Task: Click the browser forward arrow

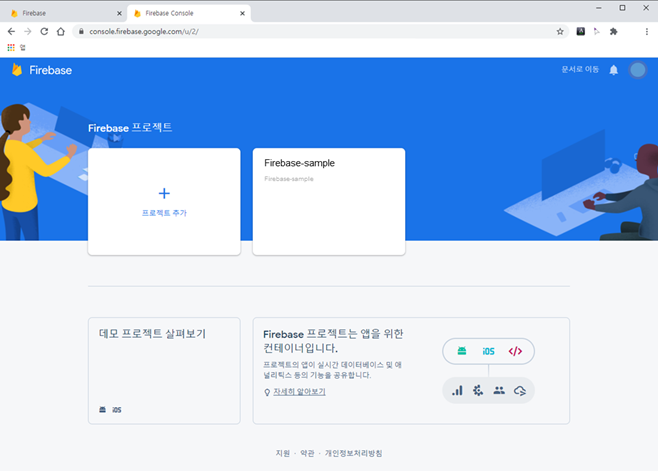Action: coord(28,31)
